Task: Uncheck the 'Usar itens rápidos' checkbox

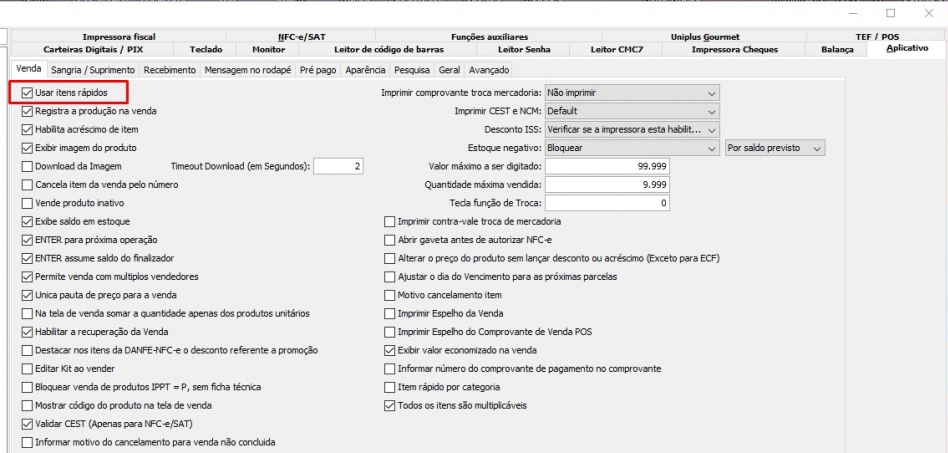Action: point(27,92)
